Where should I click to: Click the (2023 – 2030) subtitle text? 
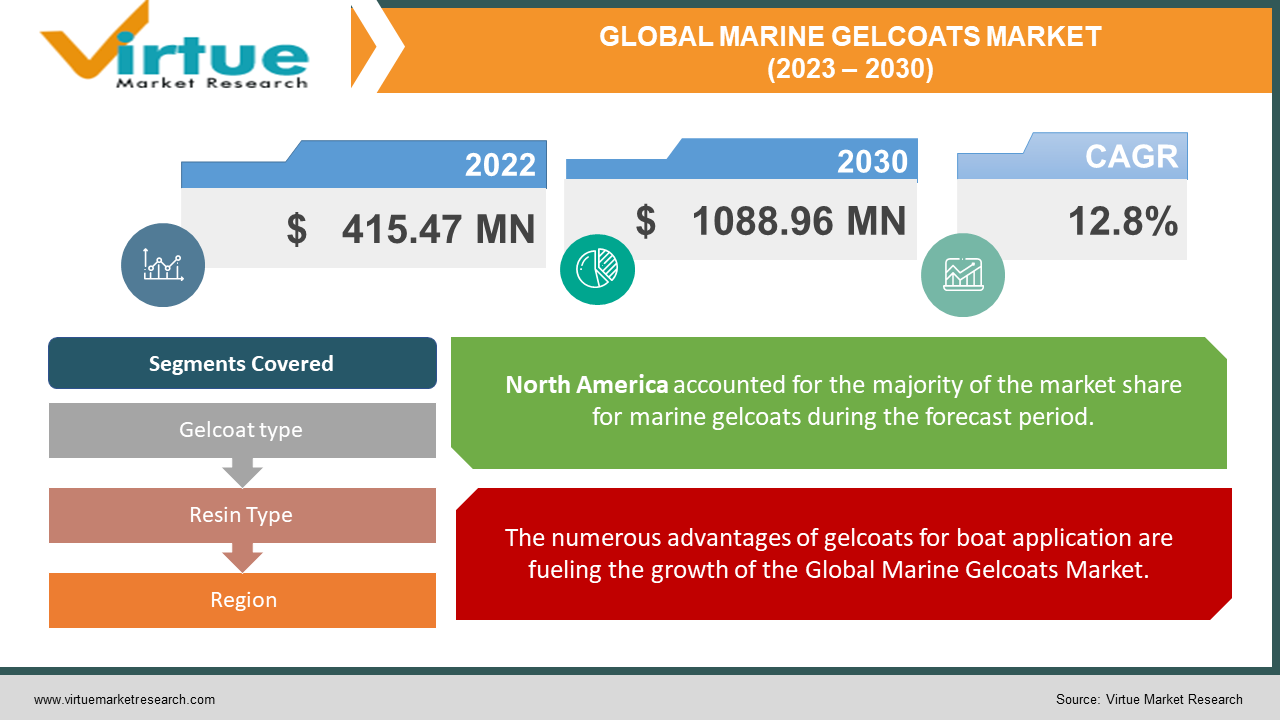(850, 69)
